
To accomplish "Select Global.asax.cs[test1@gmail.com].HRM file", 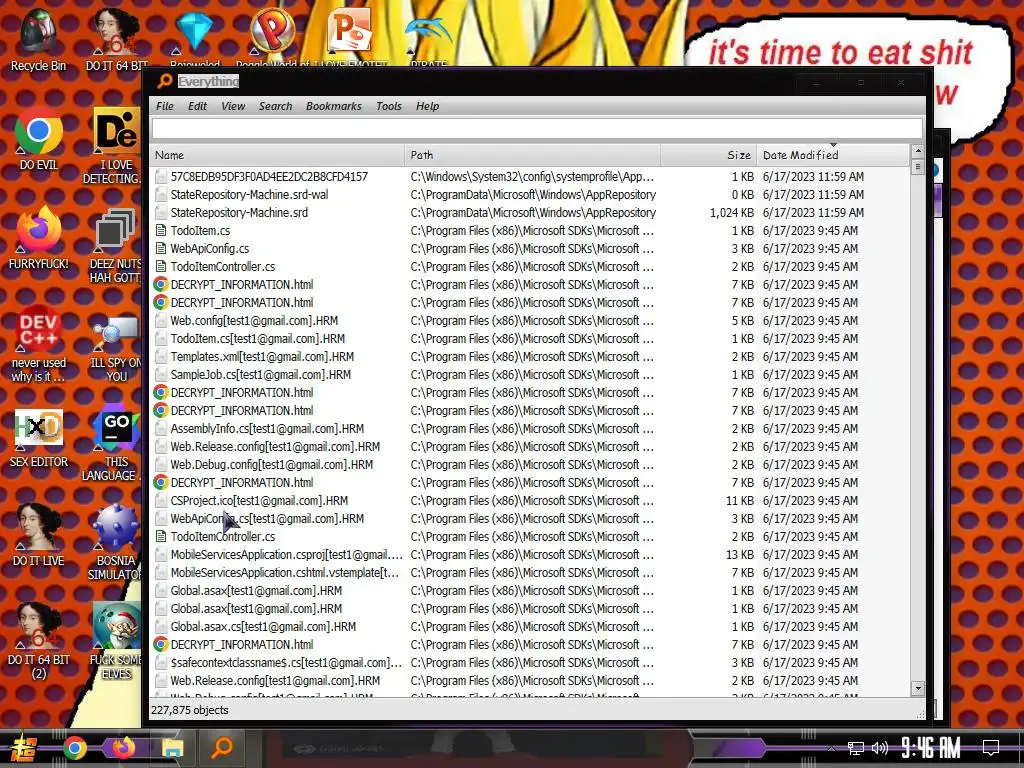I will 530,626.
